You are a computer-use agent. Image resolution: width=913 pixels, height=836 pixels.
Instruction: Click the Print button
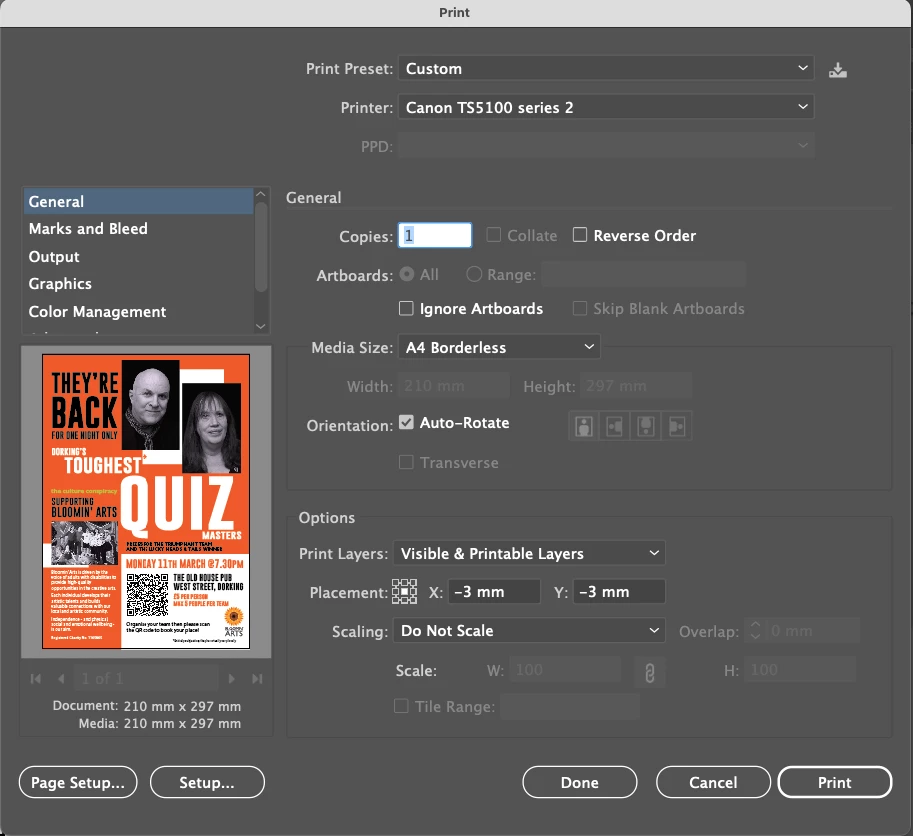click(x=834, y=782)
